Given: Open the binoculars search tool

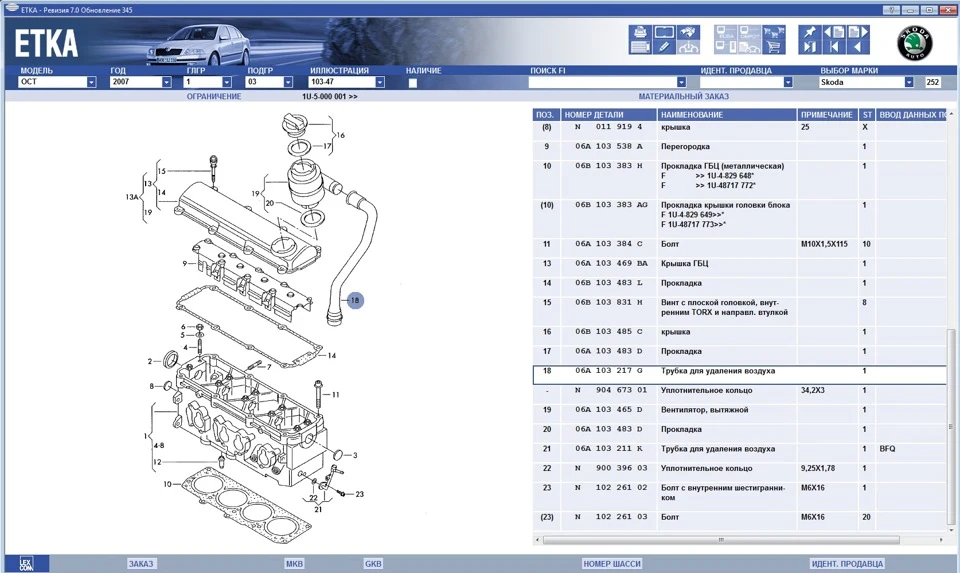Looking at the screenshot, I should [x=688, y=32].
